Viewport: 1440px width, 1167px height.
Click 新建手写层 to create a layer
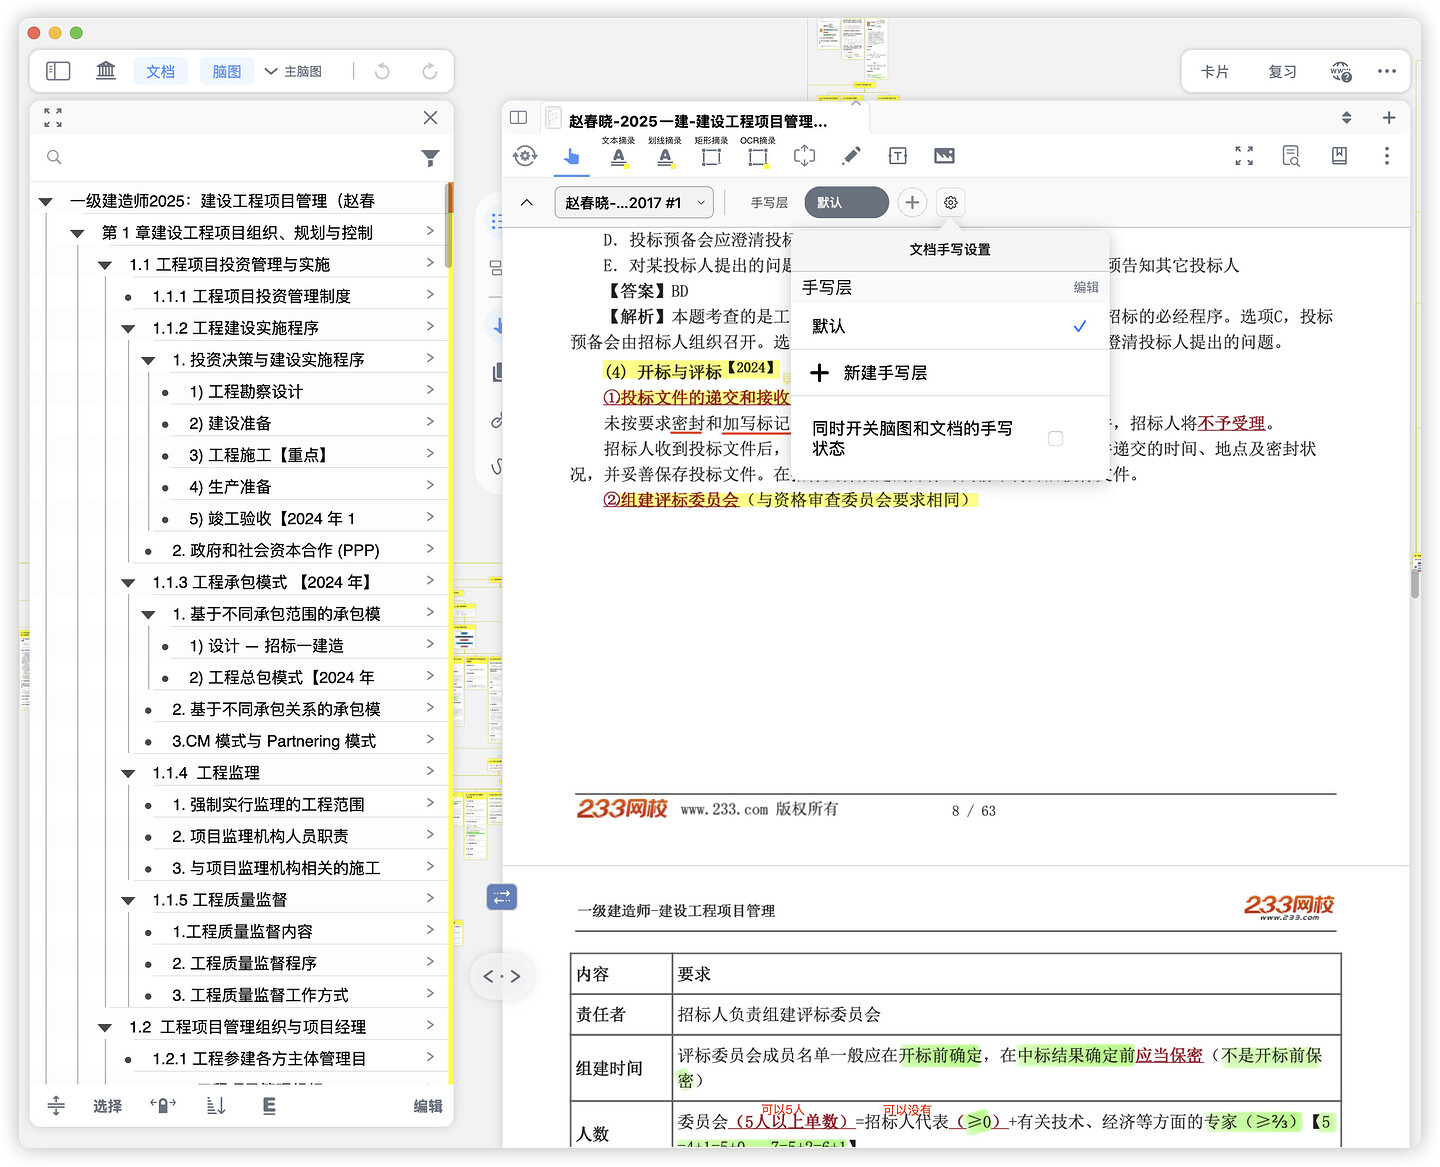(x=950, y=373)
